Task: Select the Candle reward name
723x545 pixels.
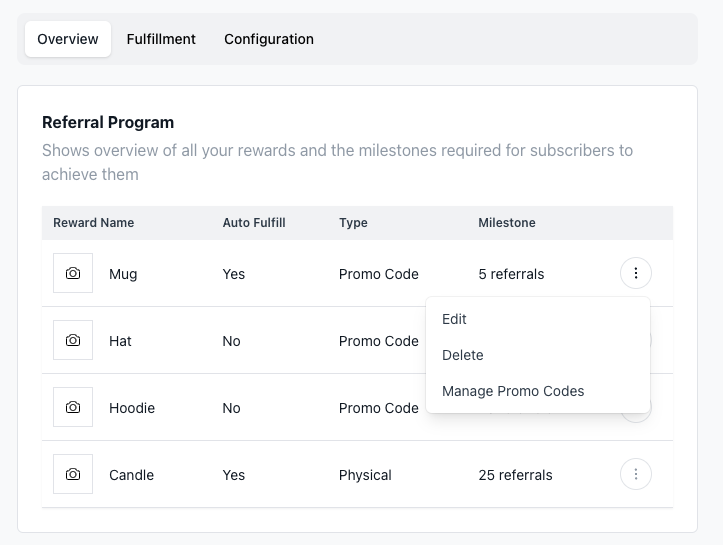Action: coord(131,475)
